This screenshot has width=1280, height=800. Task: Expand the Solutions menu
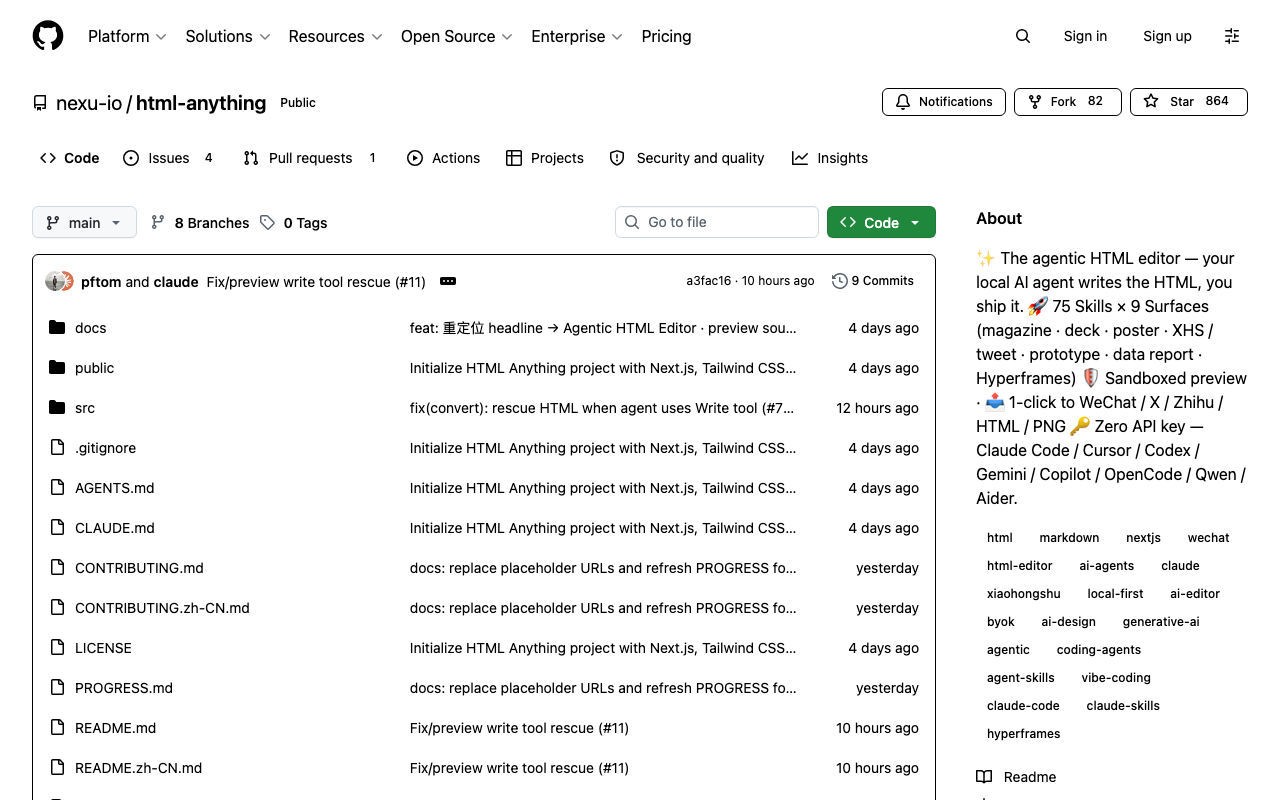click(228, 36)
